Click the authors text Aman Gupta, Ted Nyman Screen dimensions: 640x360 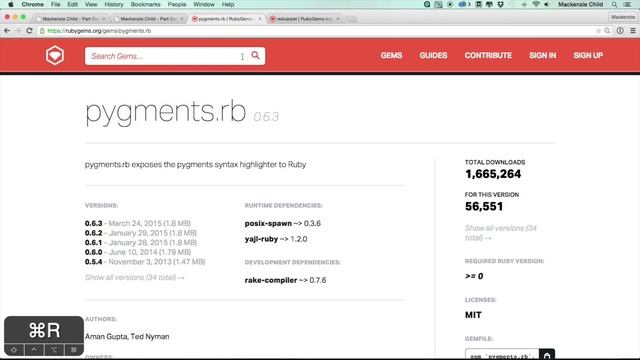[127, 337]
